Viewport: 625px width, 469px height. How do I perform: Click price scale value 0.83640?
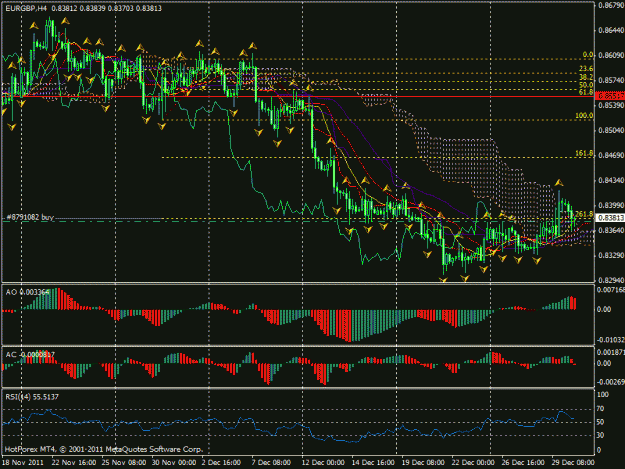pyautogui.click(x=611, y=230)
